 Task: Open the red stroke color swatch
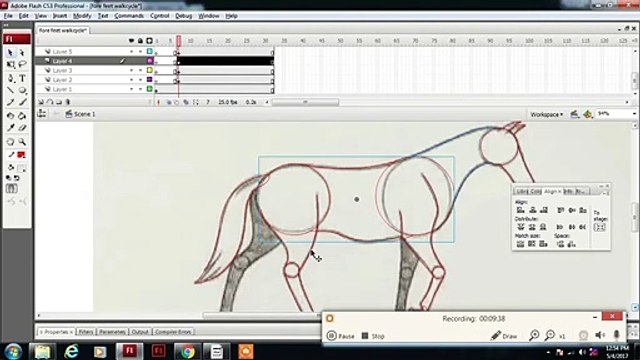pos(22,155)
